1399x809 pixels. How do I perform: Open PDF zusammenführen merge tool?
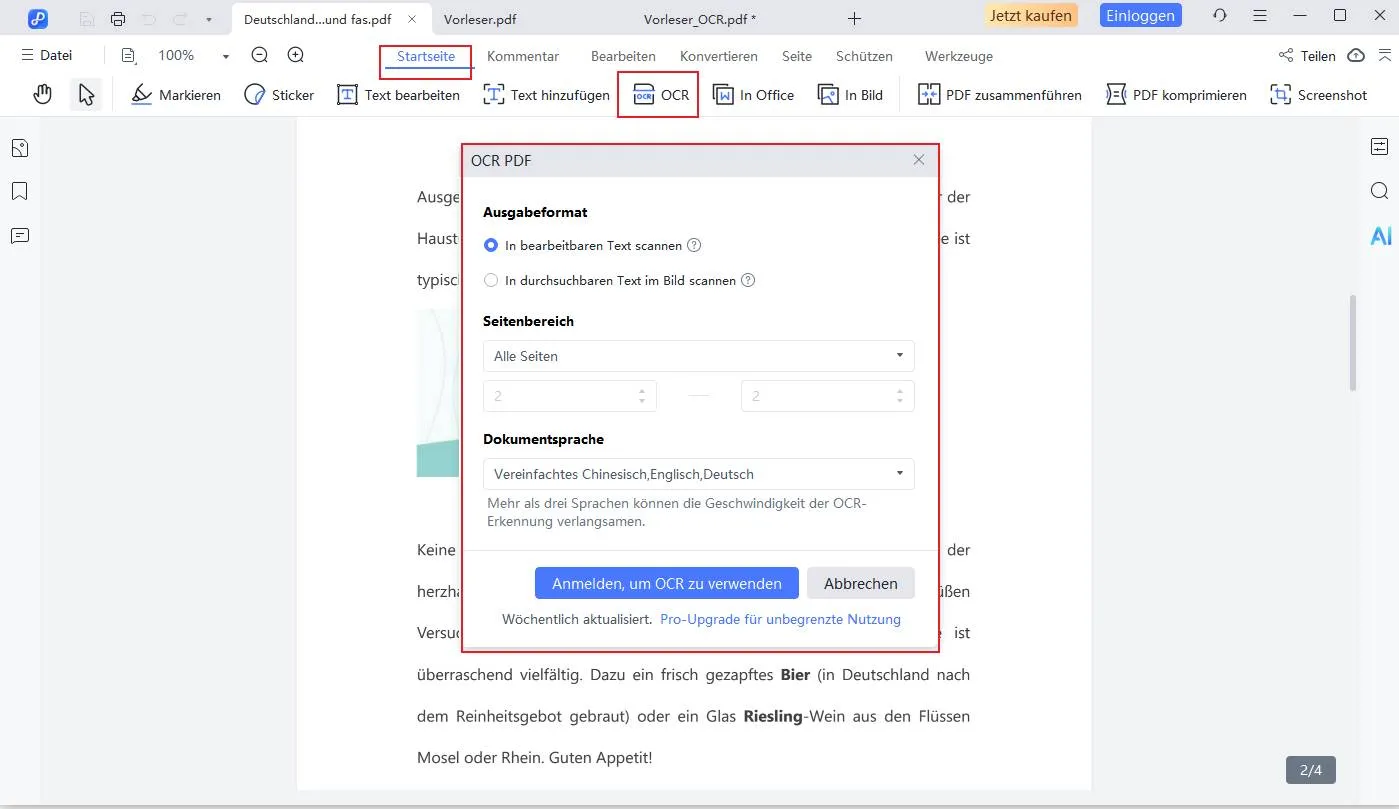tap(1000, 95)
